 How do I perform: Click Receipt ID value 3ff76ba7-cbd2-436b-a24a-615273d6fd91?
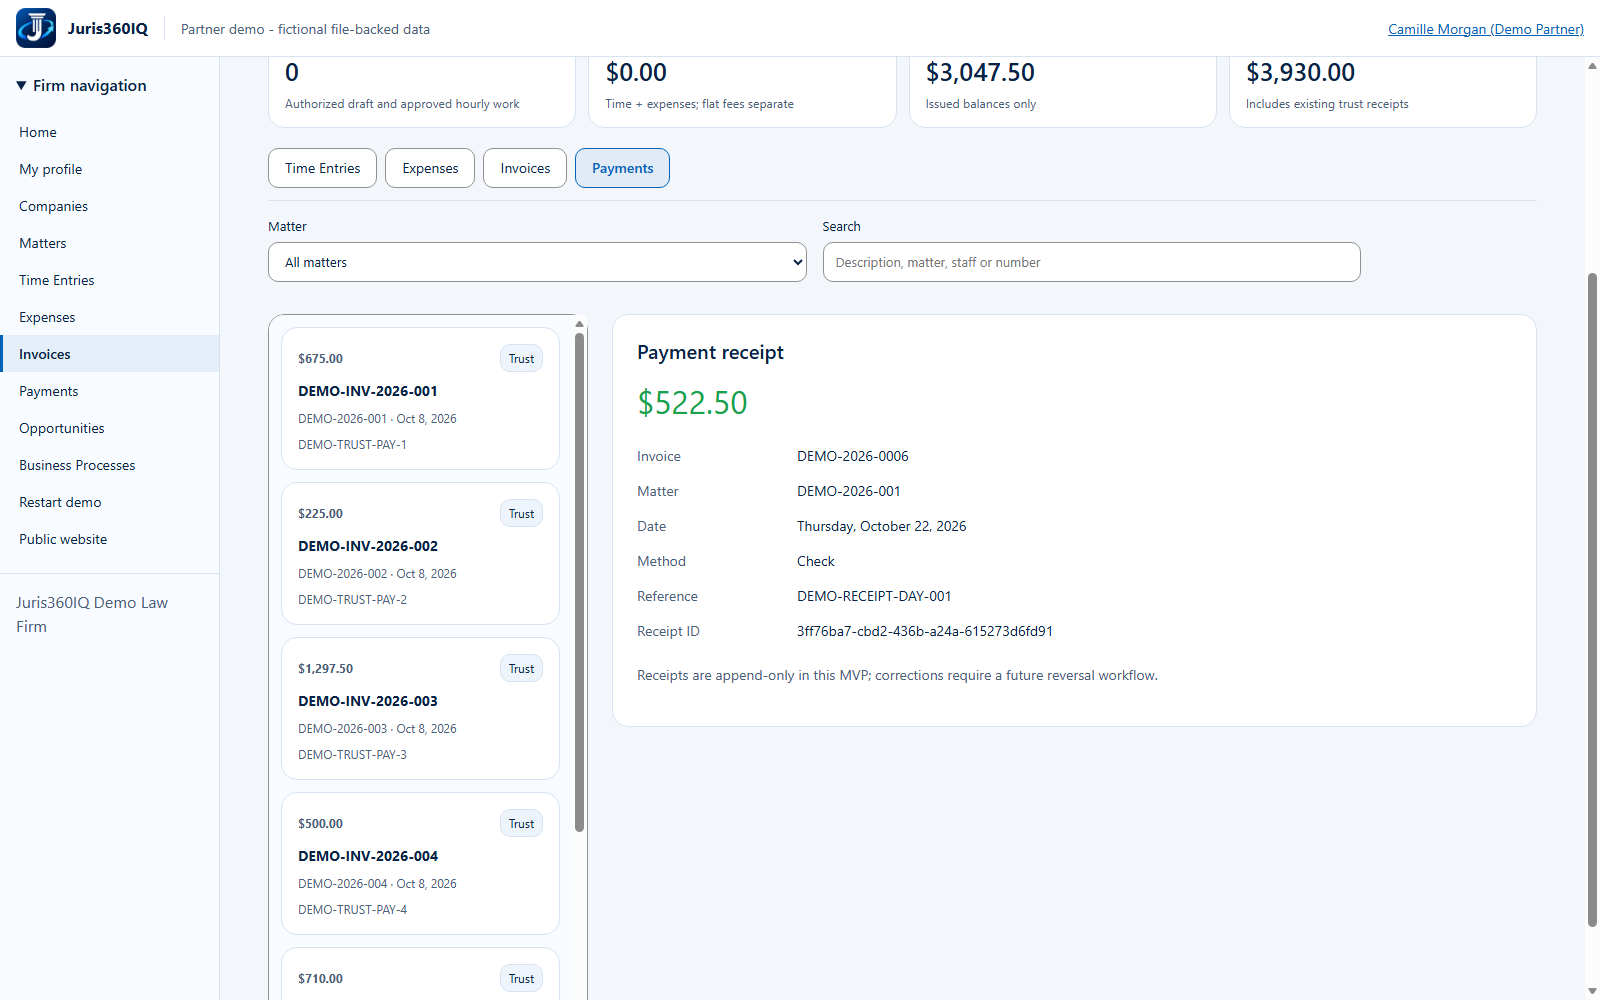pos(924,631)
